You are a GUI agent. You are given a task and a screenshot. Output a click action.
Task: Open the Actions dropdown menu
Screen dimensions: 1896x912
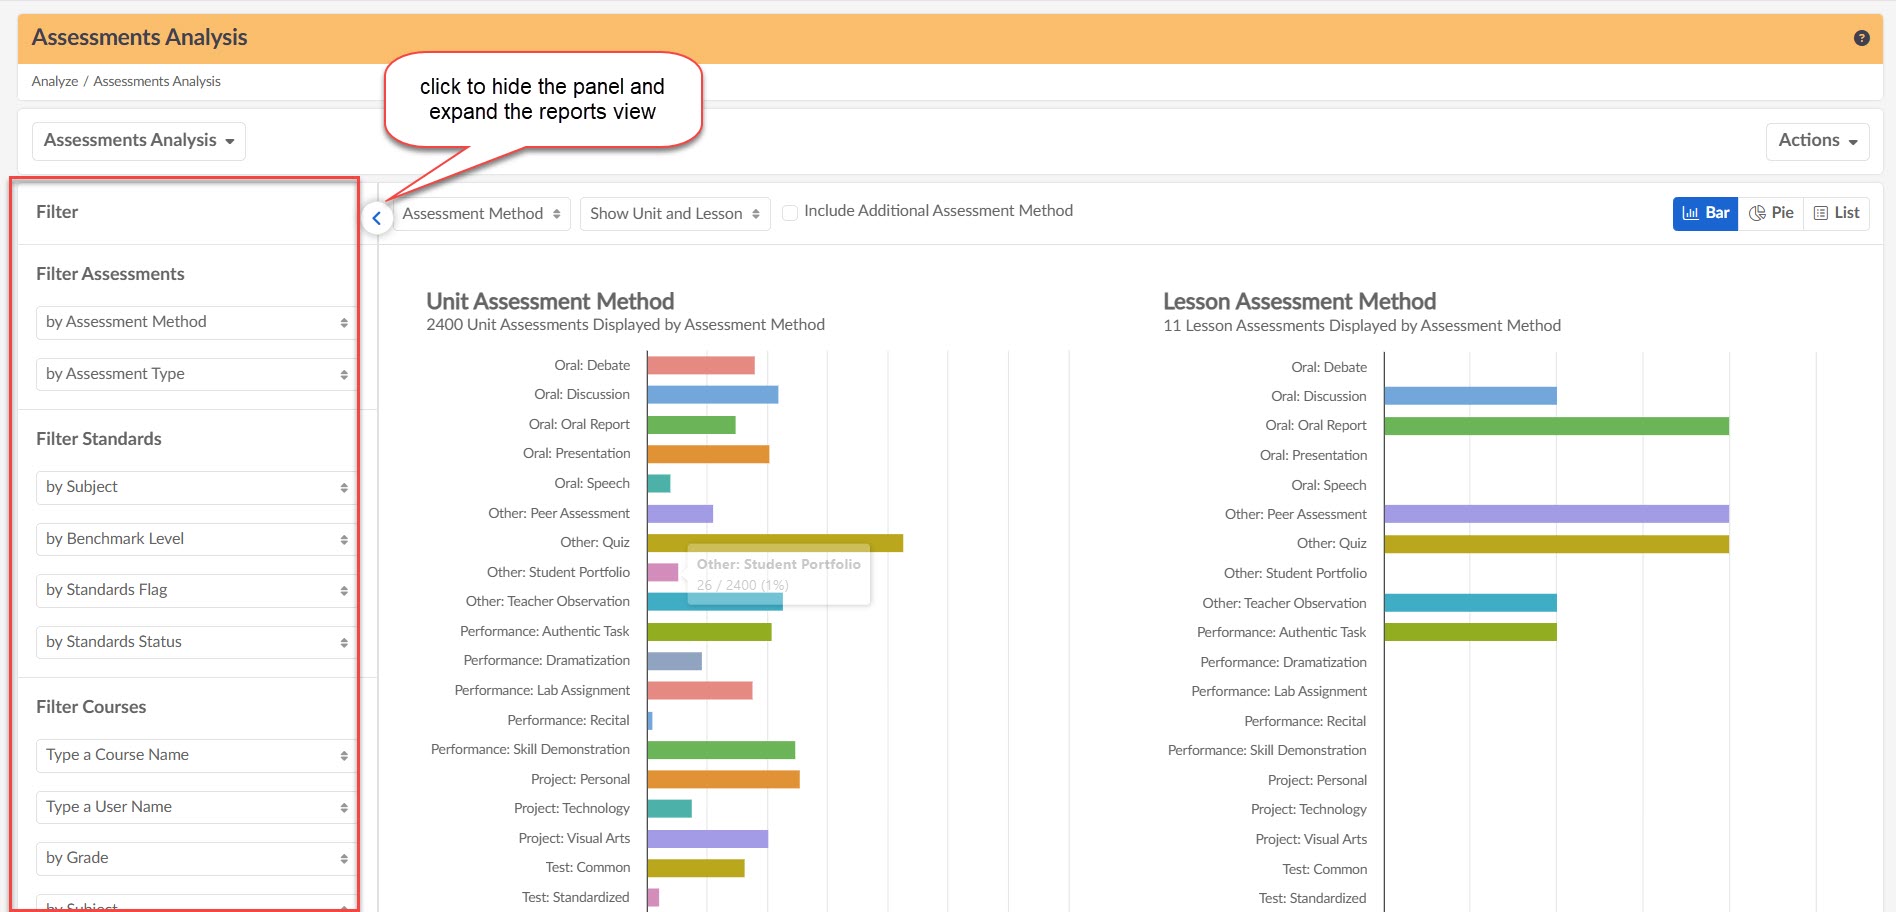tap(1817, 141)
